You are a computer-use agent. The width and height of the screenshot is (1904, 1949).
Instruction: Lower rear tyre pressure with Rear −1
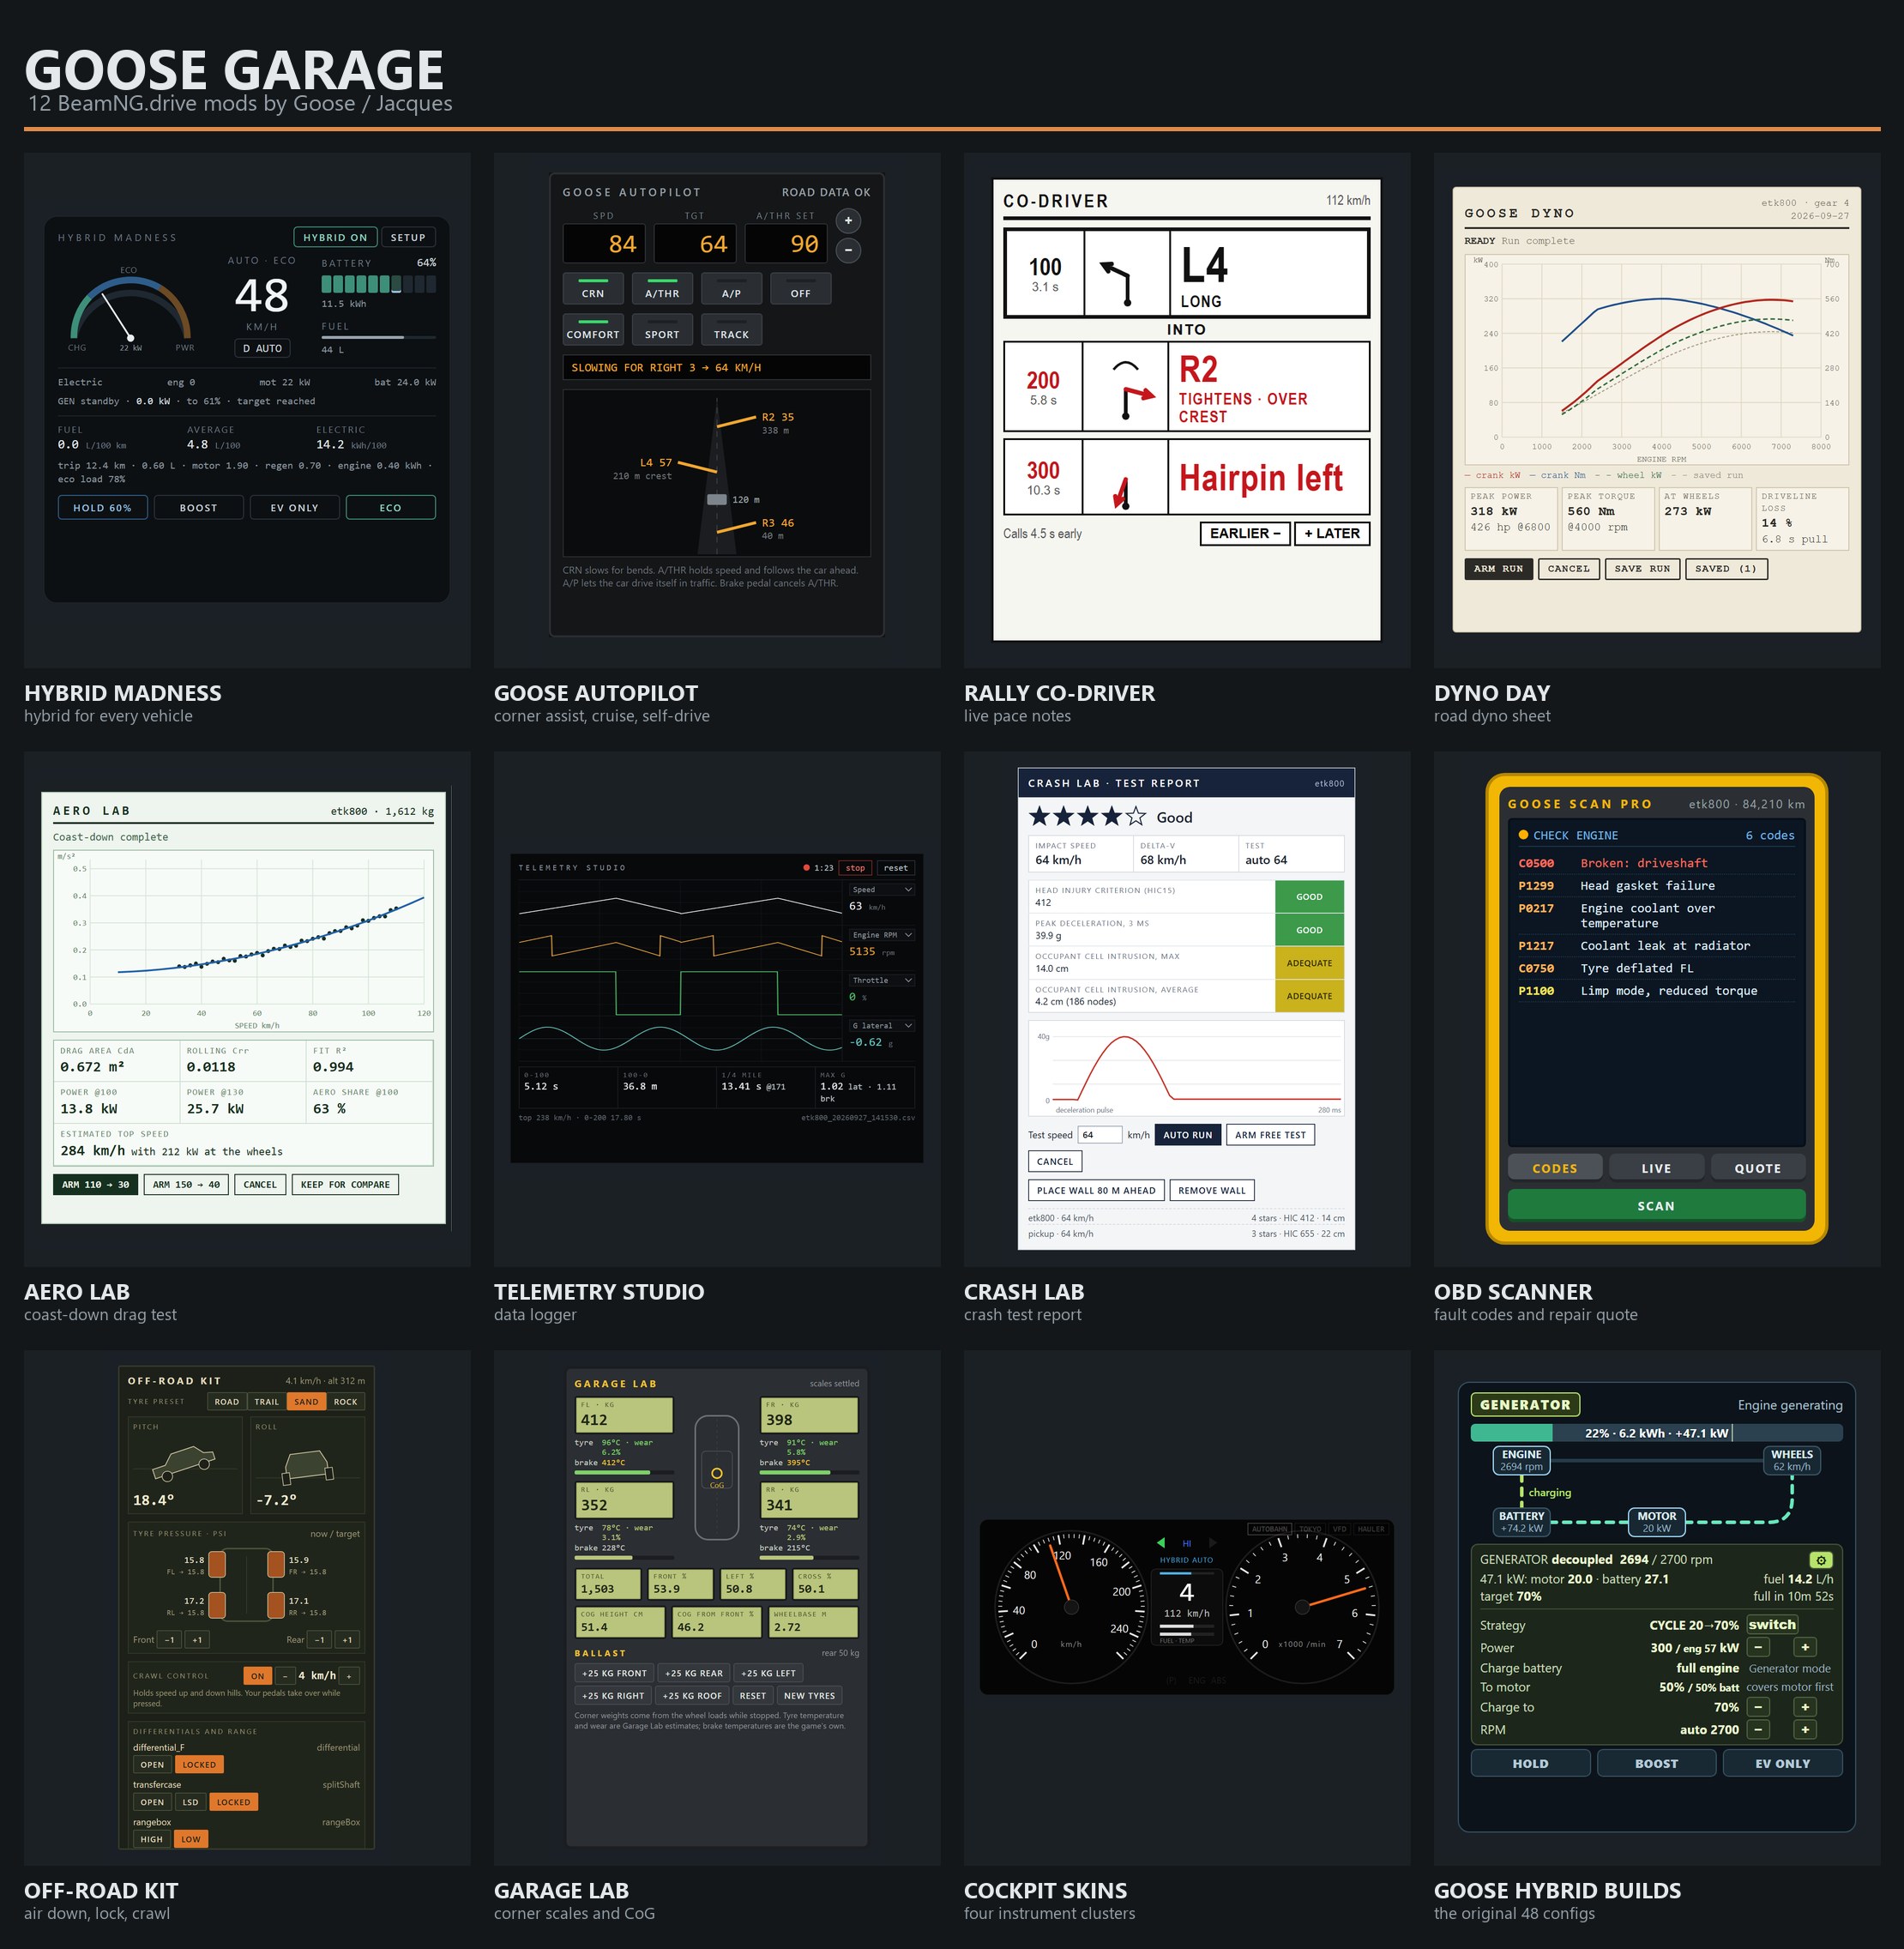[x=320, y=1639]
